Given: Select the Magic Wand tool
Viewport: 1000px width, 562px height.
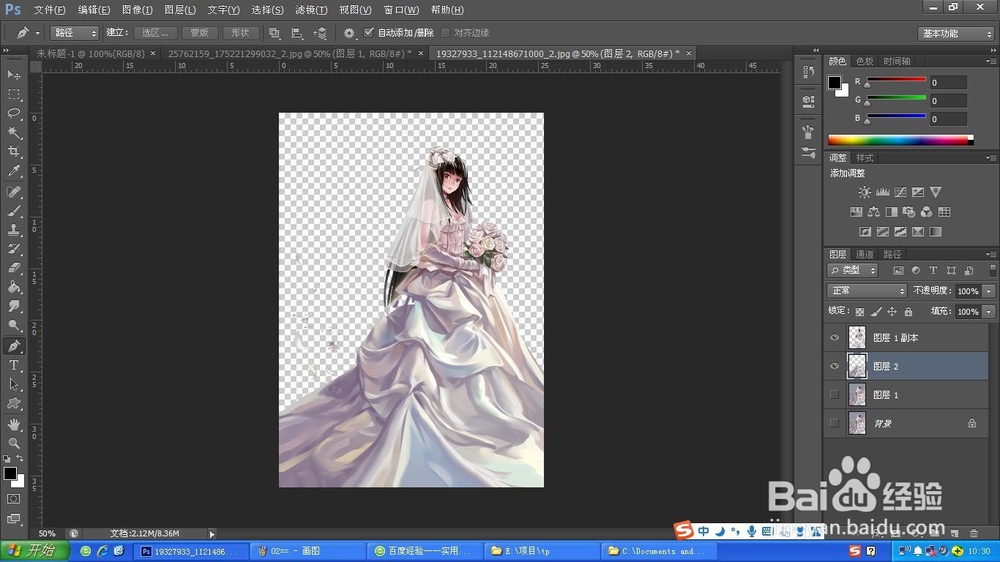Looking at the screenshot, I should pyautogui.click(x=13, y=133).
